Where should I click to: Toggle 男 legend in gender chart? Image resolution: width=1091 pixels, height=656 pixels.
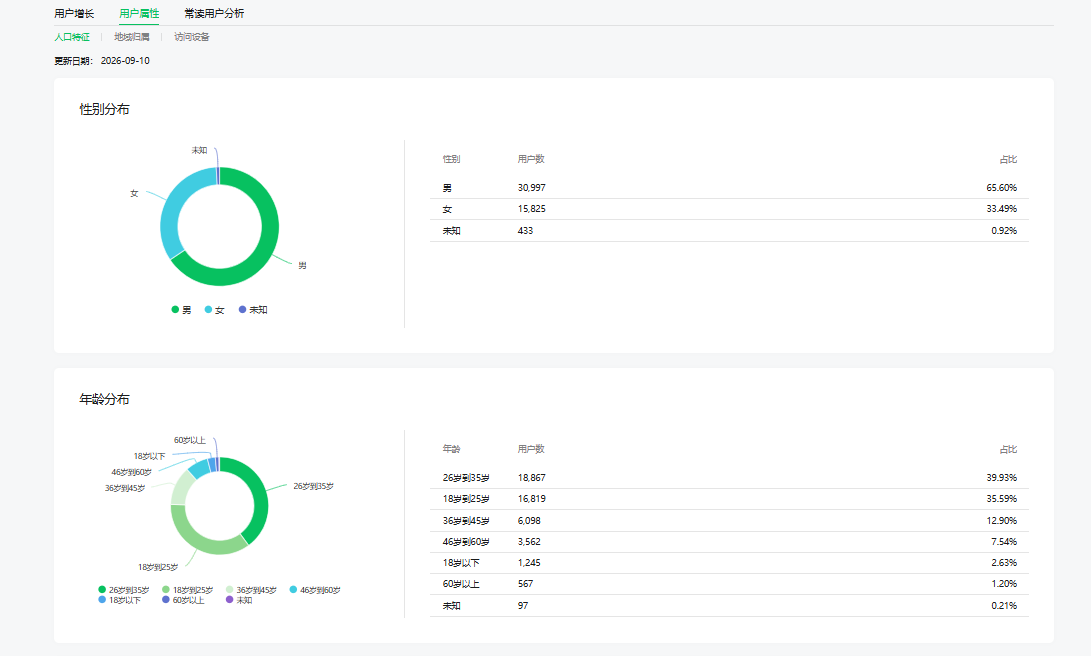pos(181,310)
